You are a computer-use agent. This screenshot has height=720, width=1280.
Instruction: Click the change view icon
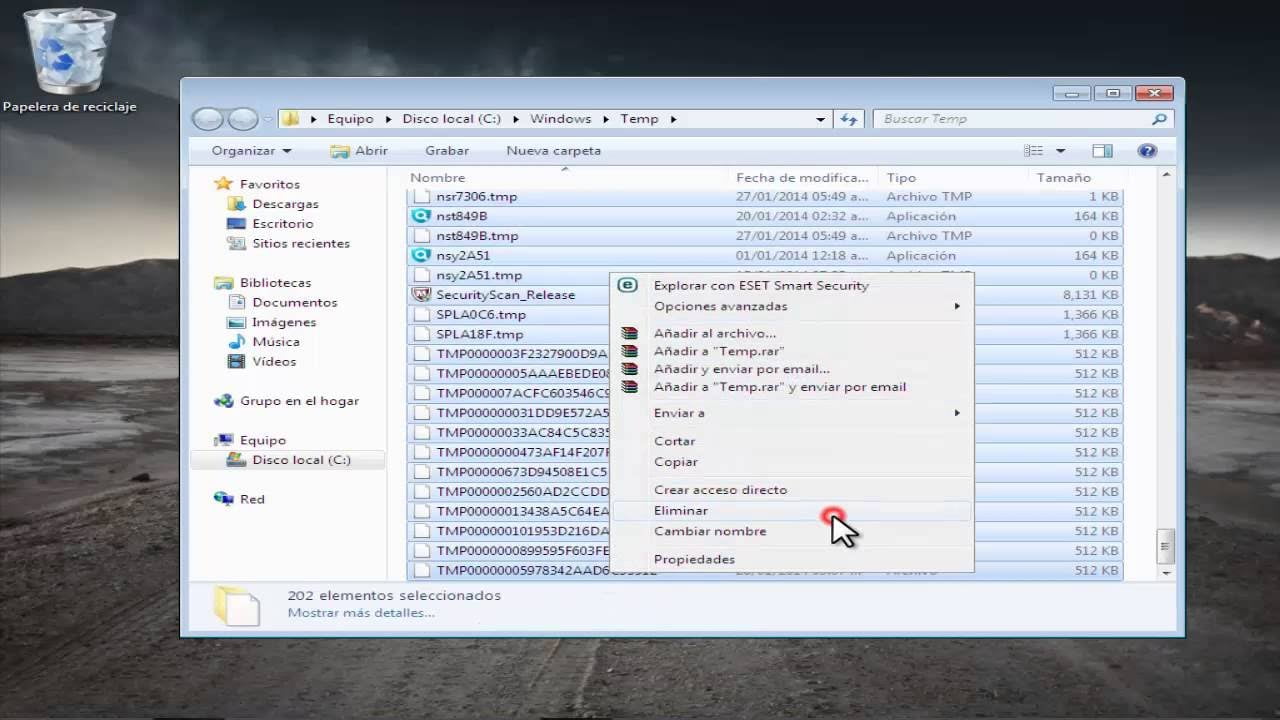(1034, 151)
